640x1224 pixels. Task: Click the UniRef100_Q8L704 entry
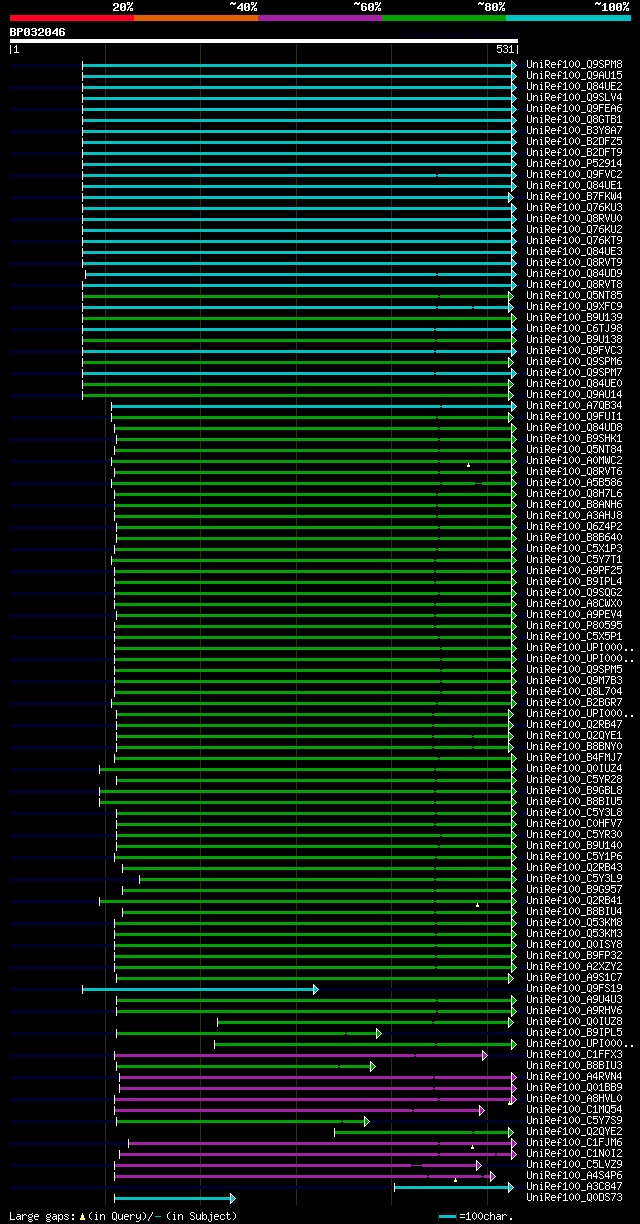(575, 691)
